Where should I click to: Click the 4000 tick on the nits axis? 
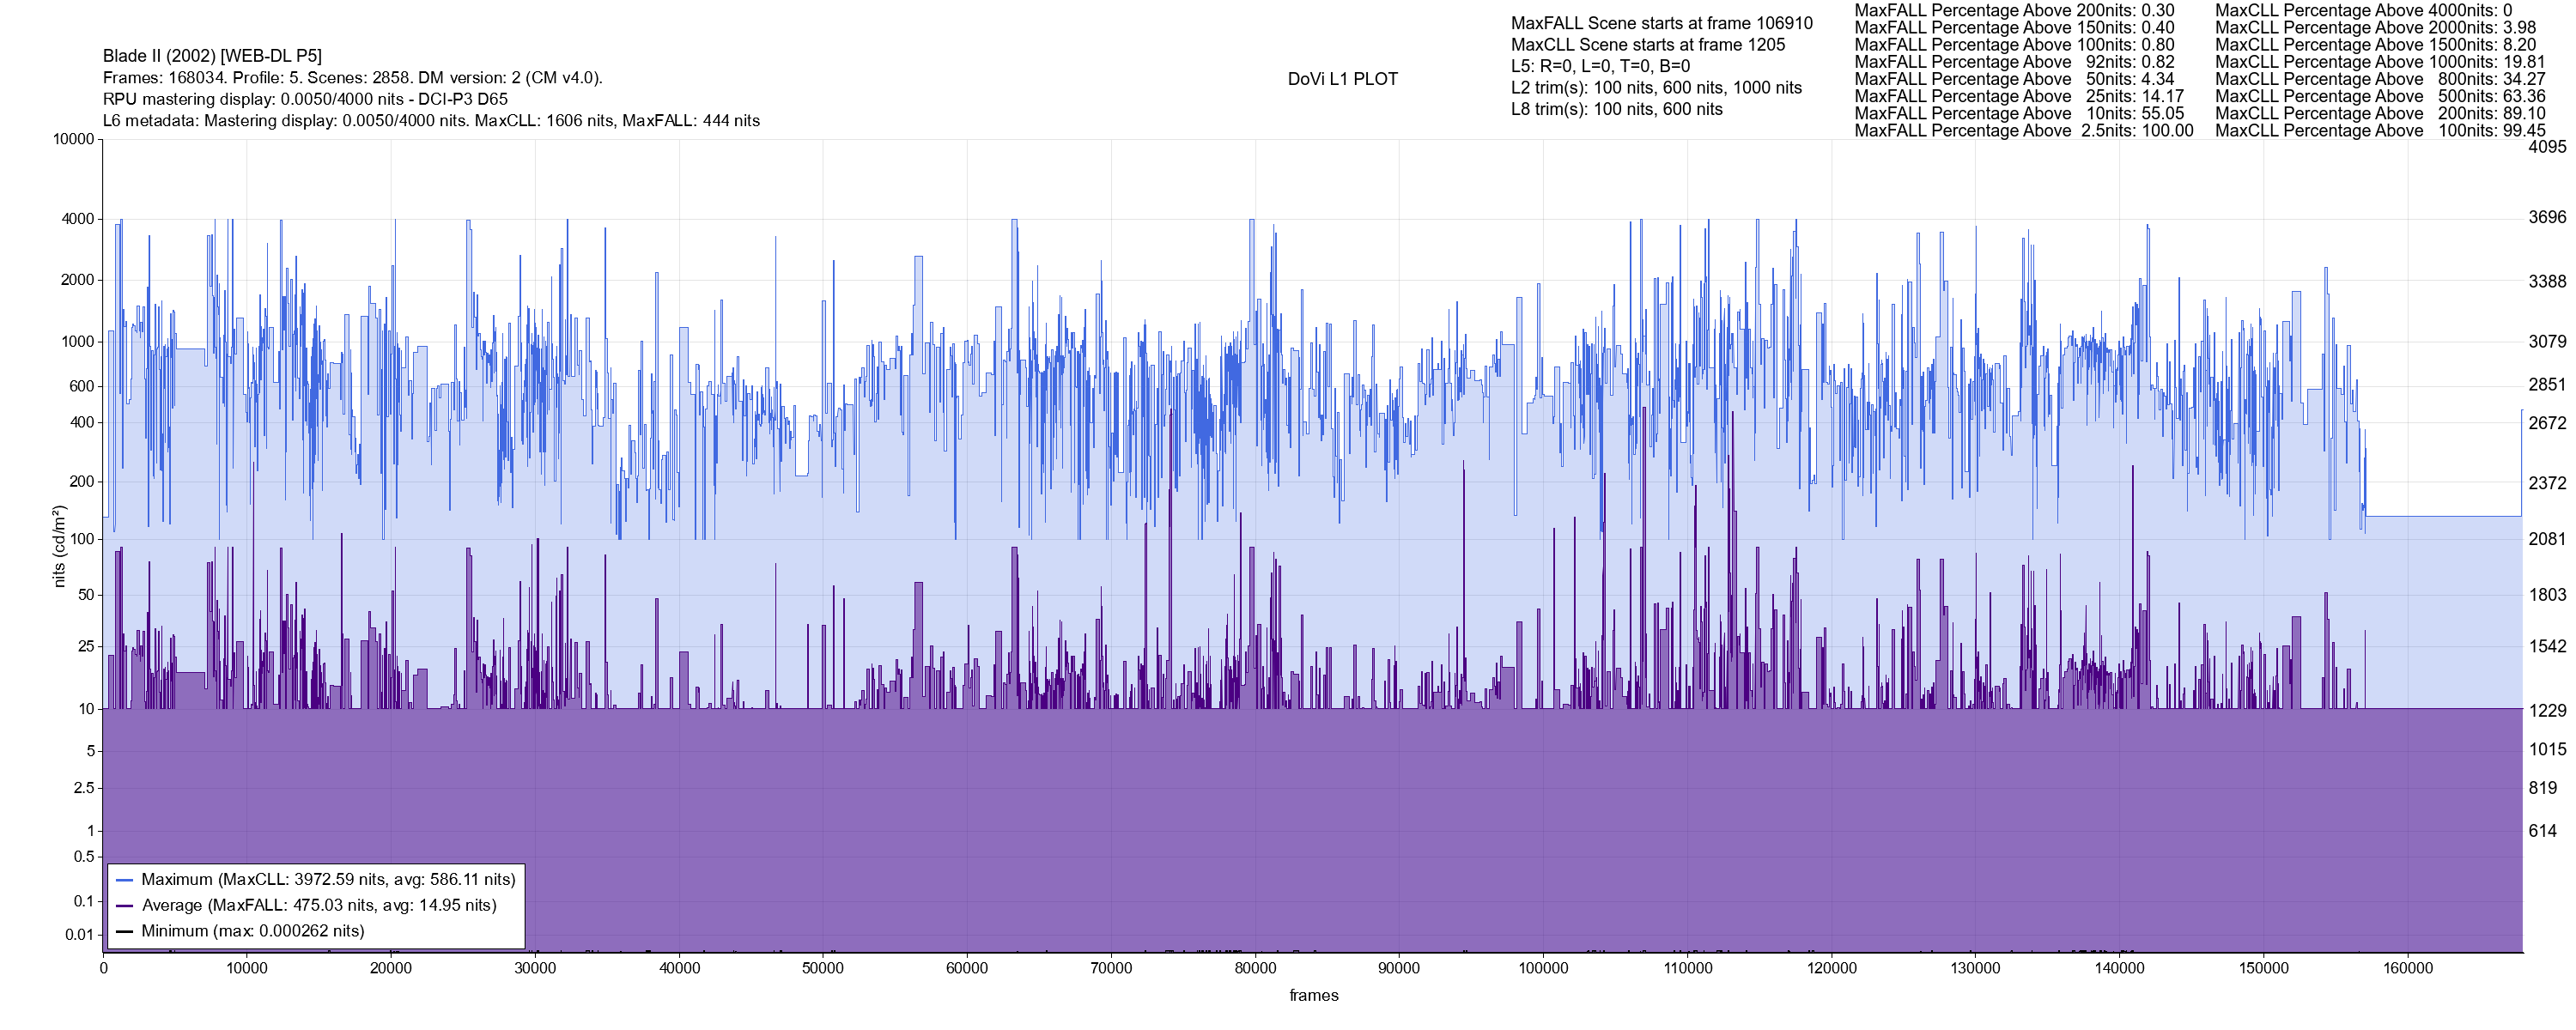pos(77,219)
